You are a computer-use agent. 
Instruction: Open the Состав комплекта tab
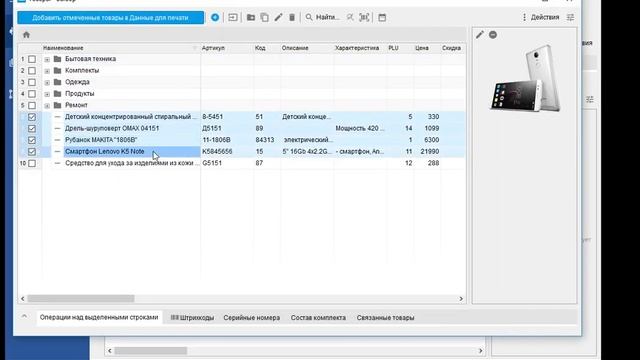coord(318,318)
